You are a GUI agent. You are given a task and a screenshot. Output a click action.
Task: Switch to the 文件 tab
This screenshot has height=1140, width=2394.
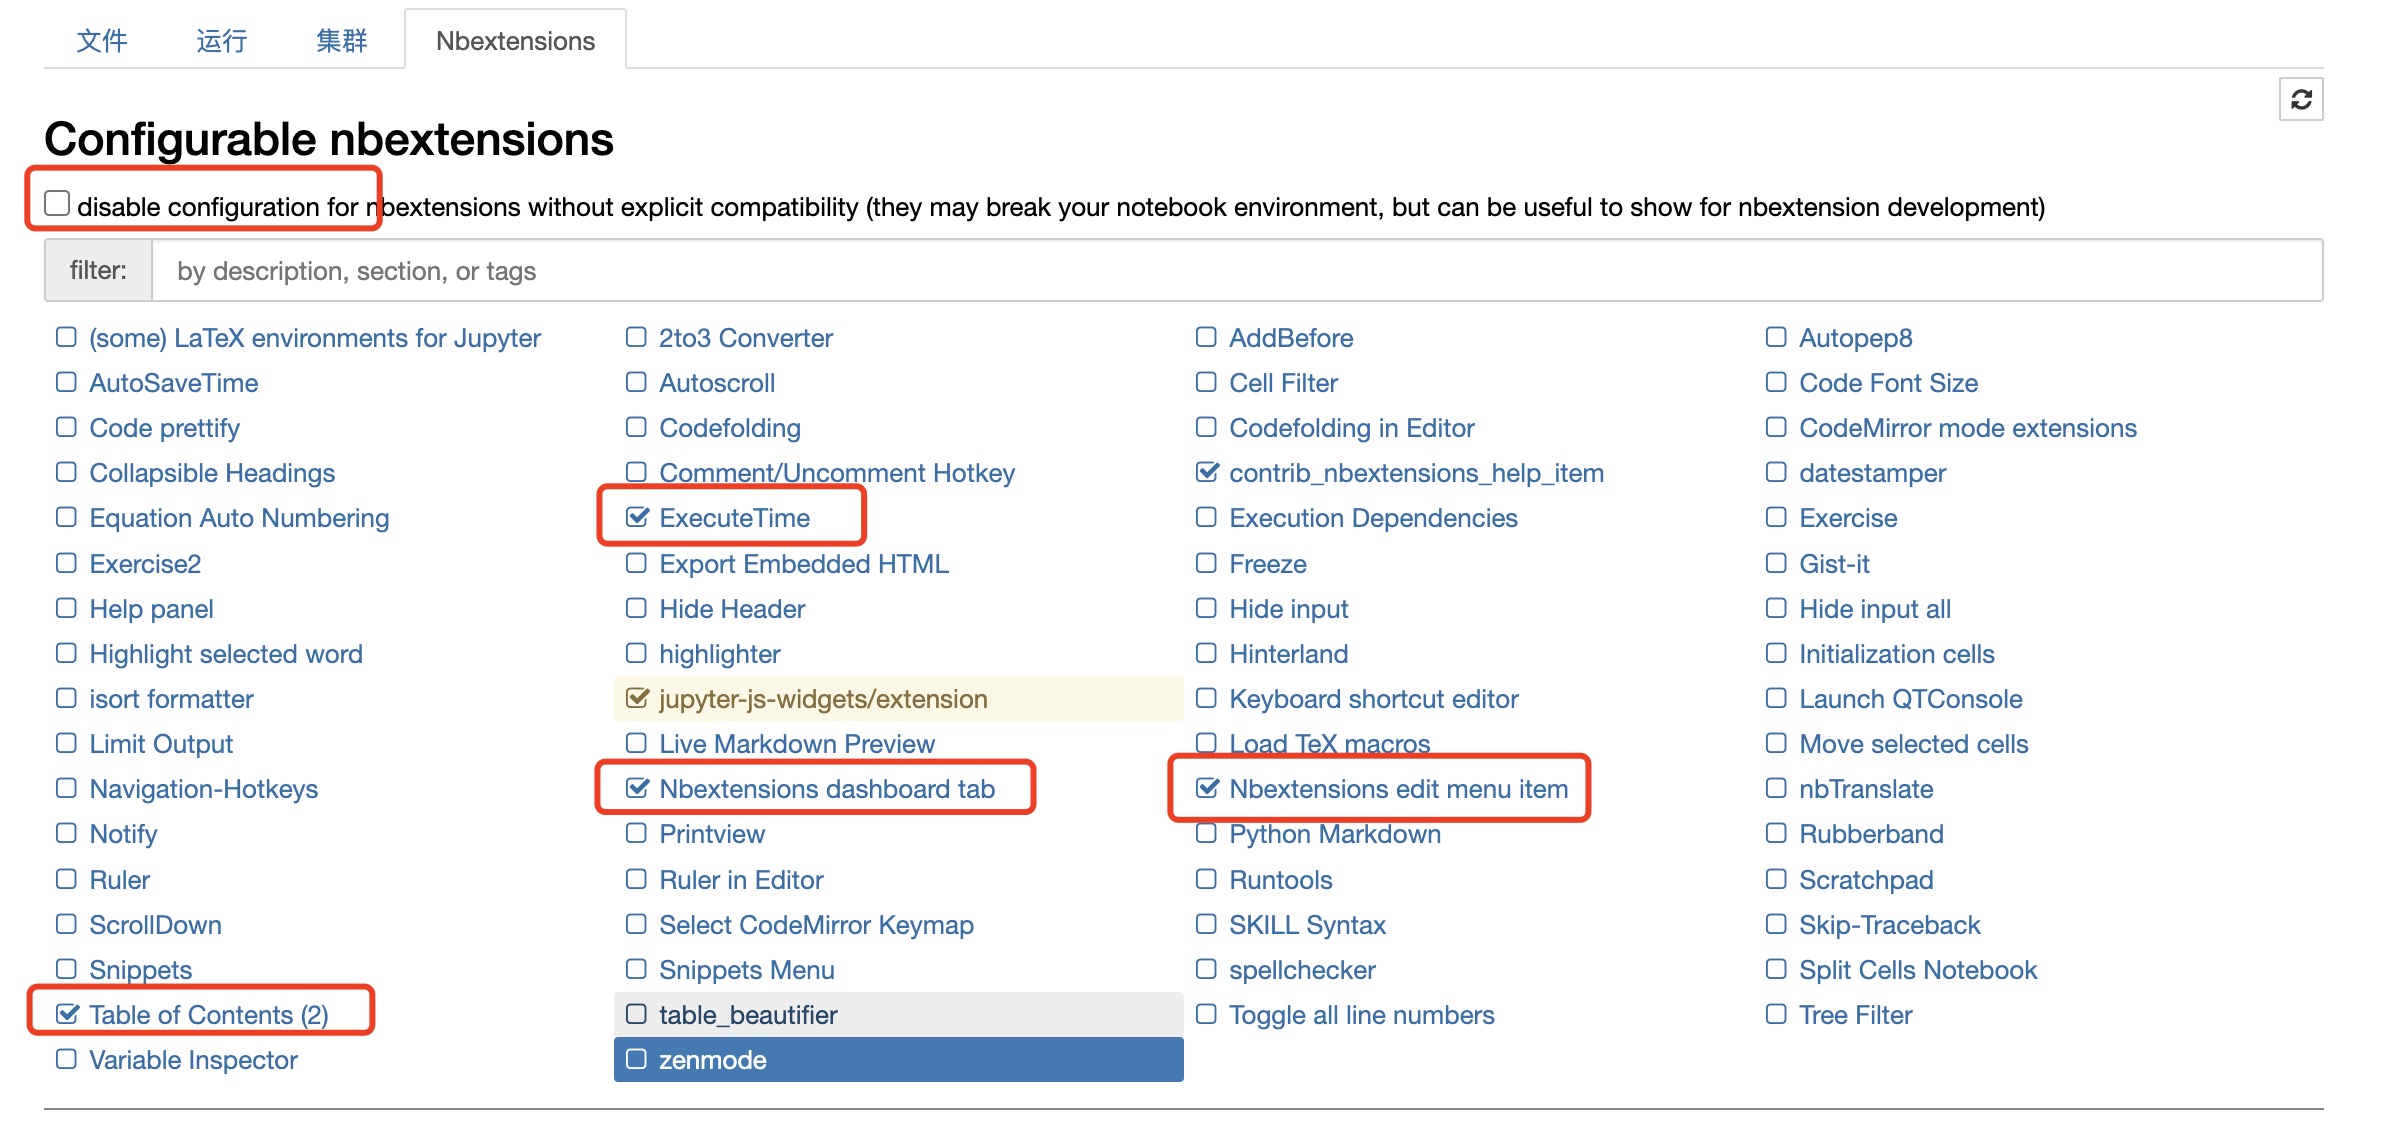102,41
